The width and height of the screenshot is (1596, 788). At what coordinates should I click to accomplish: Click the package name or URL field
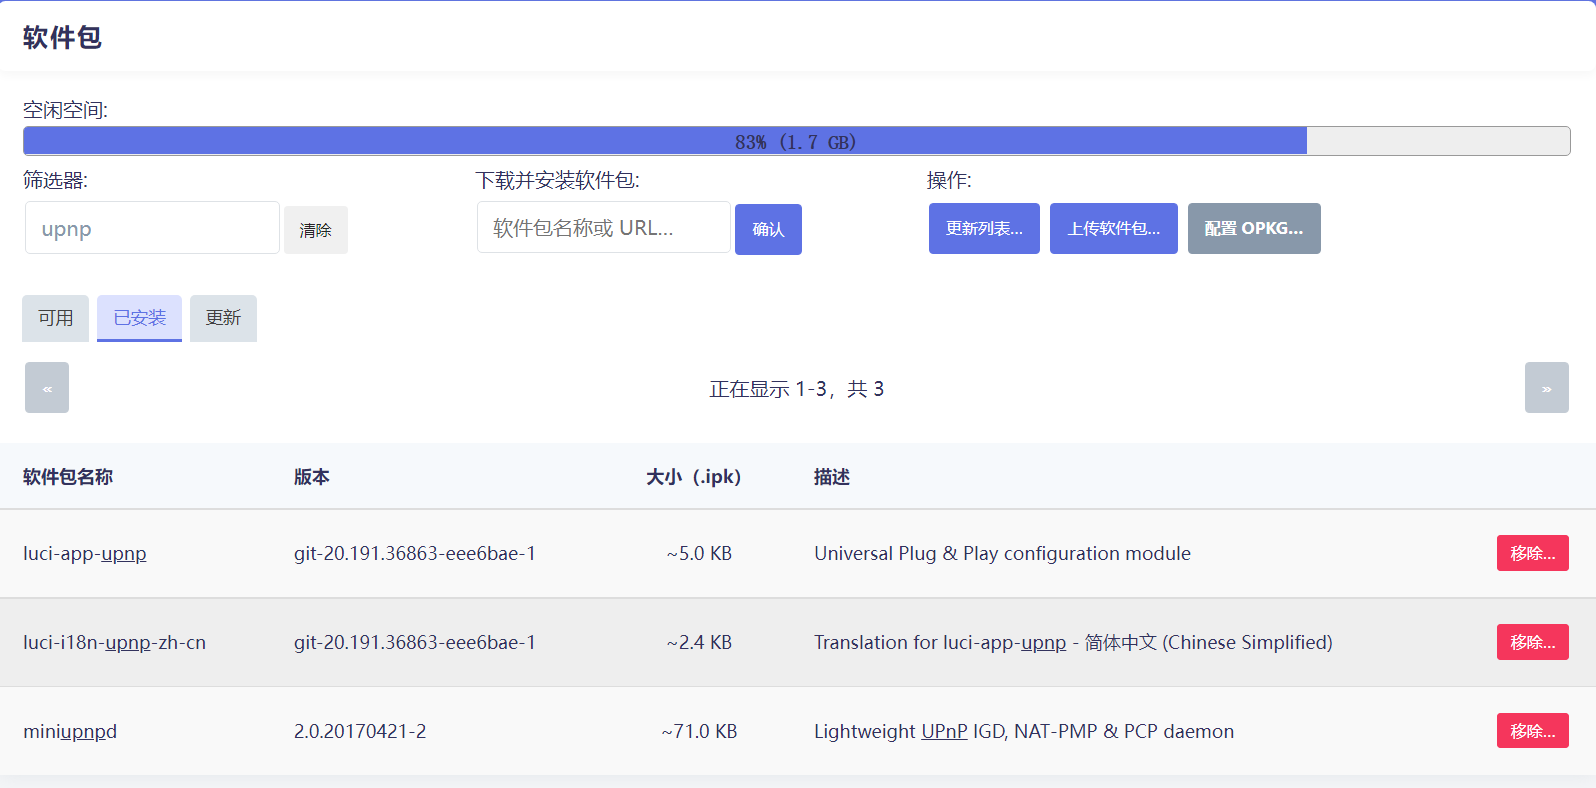click(x=603, y=228)
